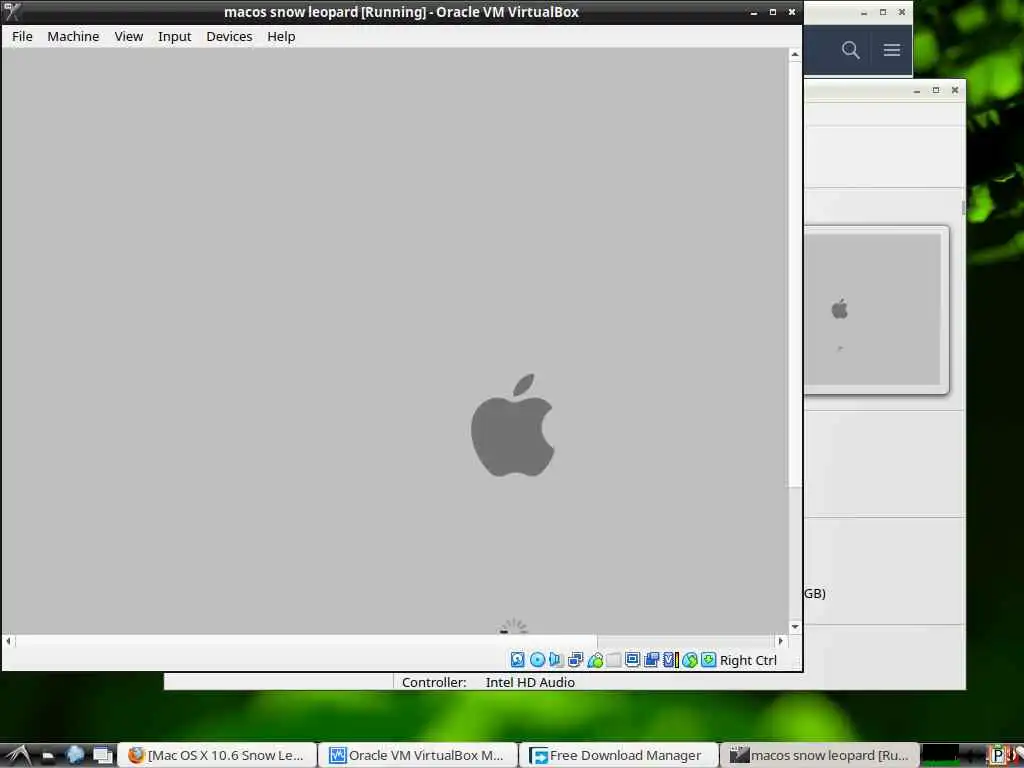This screenshot has width=1024, height=768.
Task: Click the vertical scrollbar down arrow
Action: (x=795, y=626)
